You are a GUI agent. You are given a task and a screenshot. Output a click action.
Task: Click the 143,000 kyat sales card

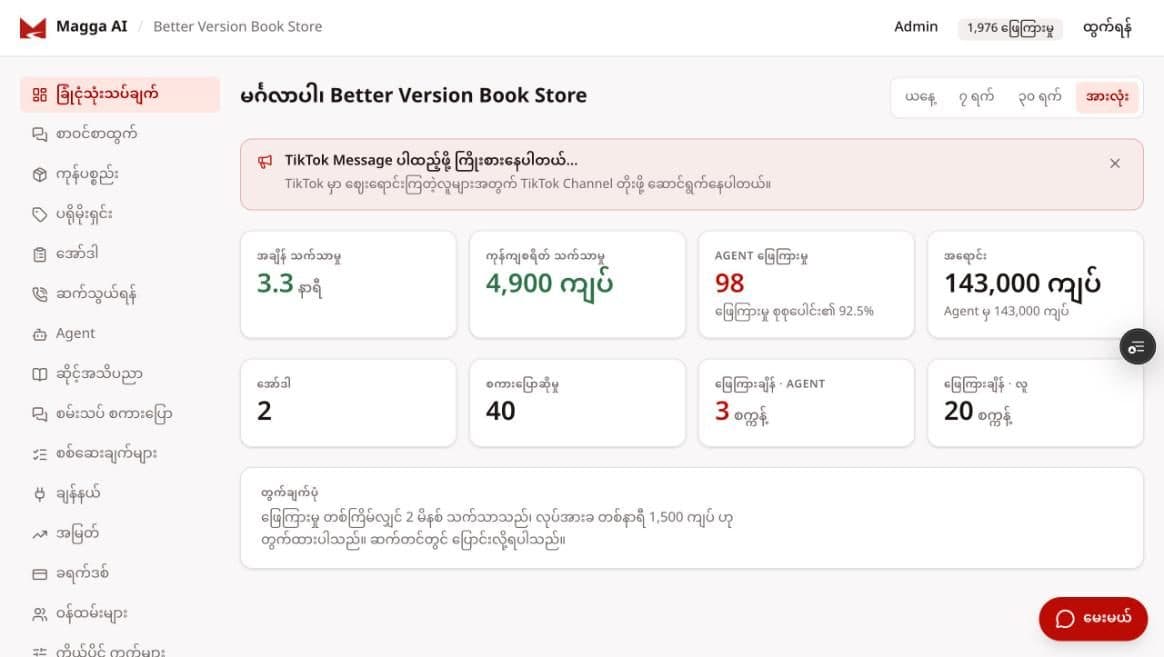pos(1036,284)
